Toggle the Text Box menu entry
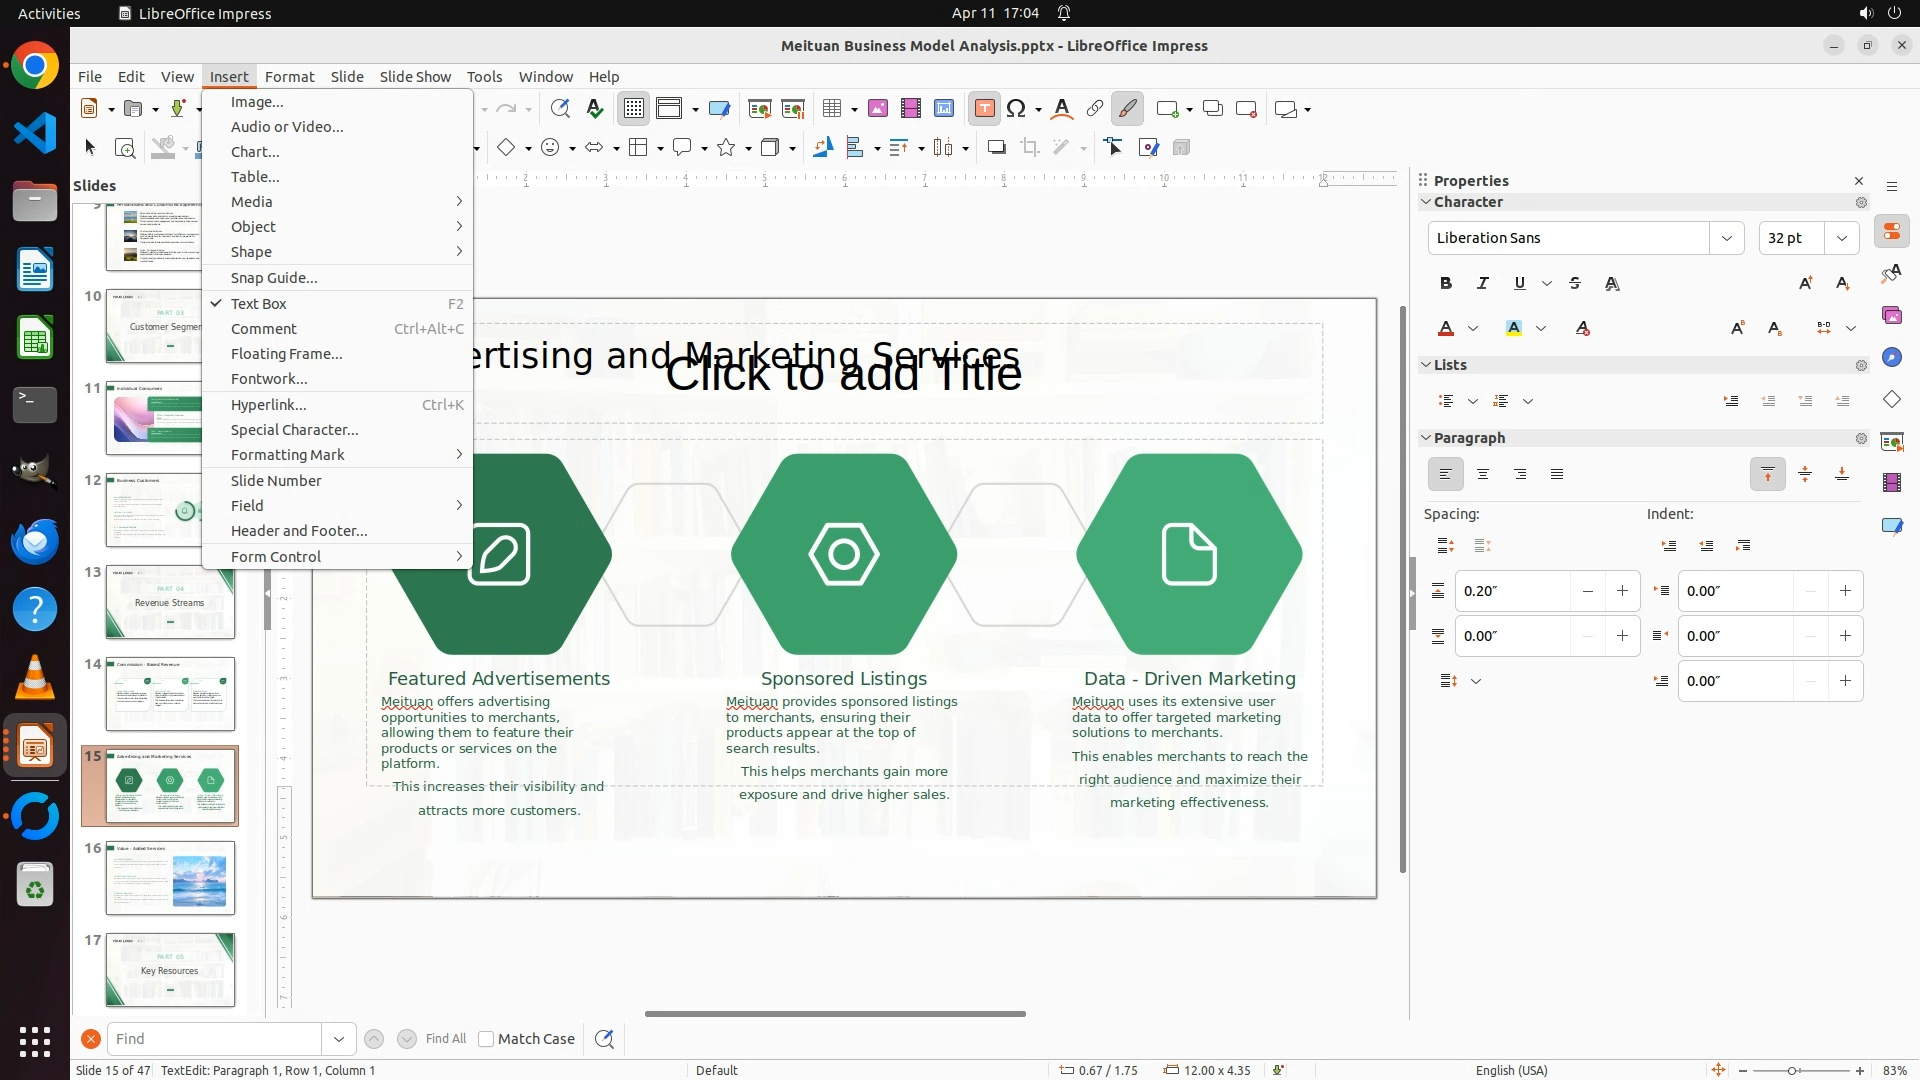1920x1080 pixels. click(x=258, y=304)
